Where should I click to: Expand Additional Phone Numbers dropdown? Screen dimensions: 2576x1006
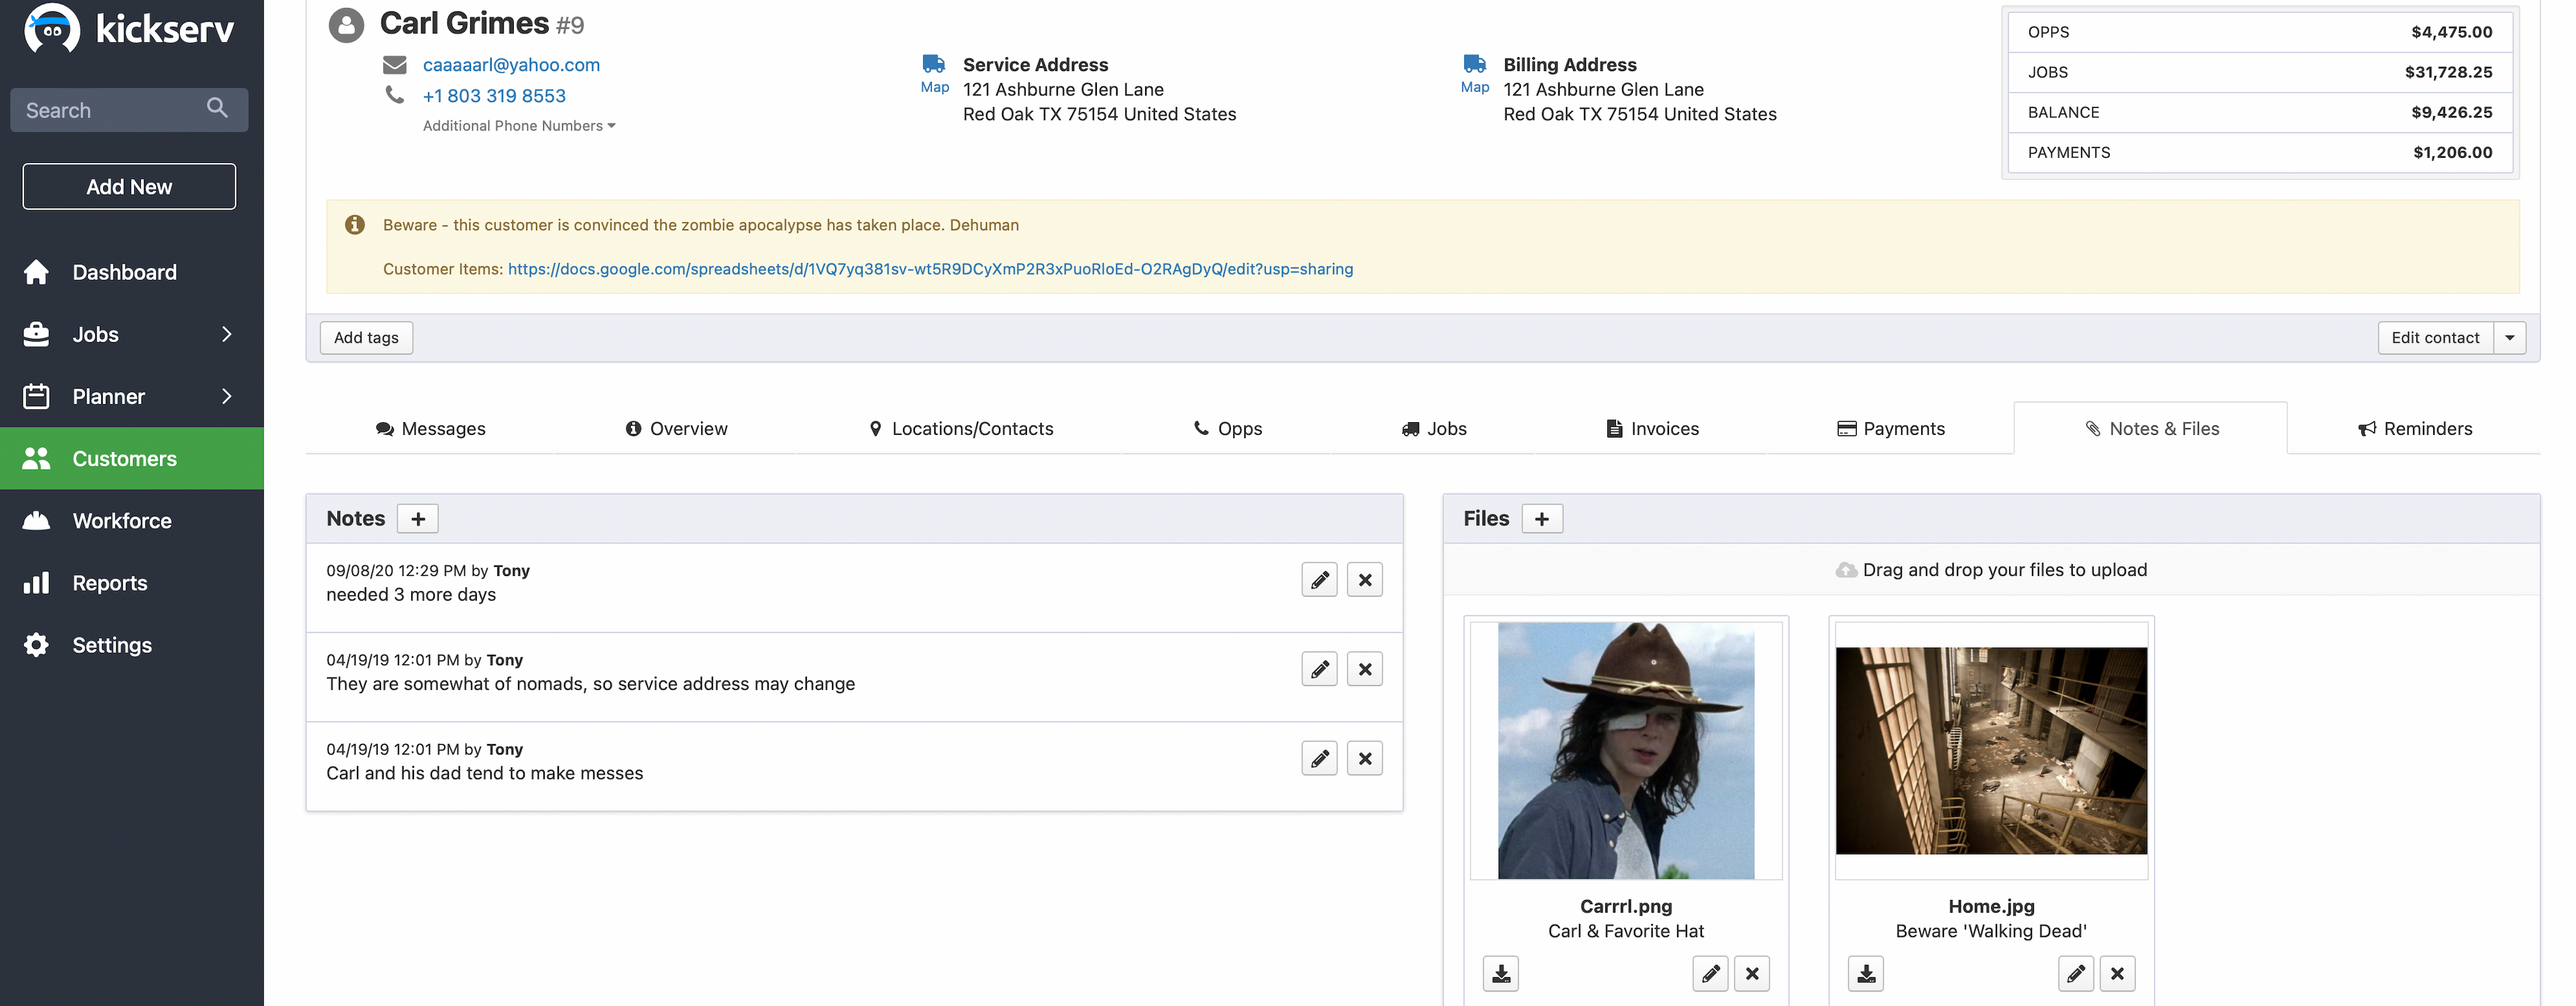point(519,126)
